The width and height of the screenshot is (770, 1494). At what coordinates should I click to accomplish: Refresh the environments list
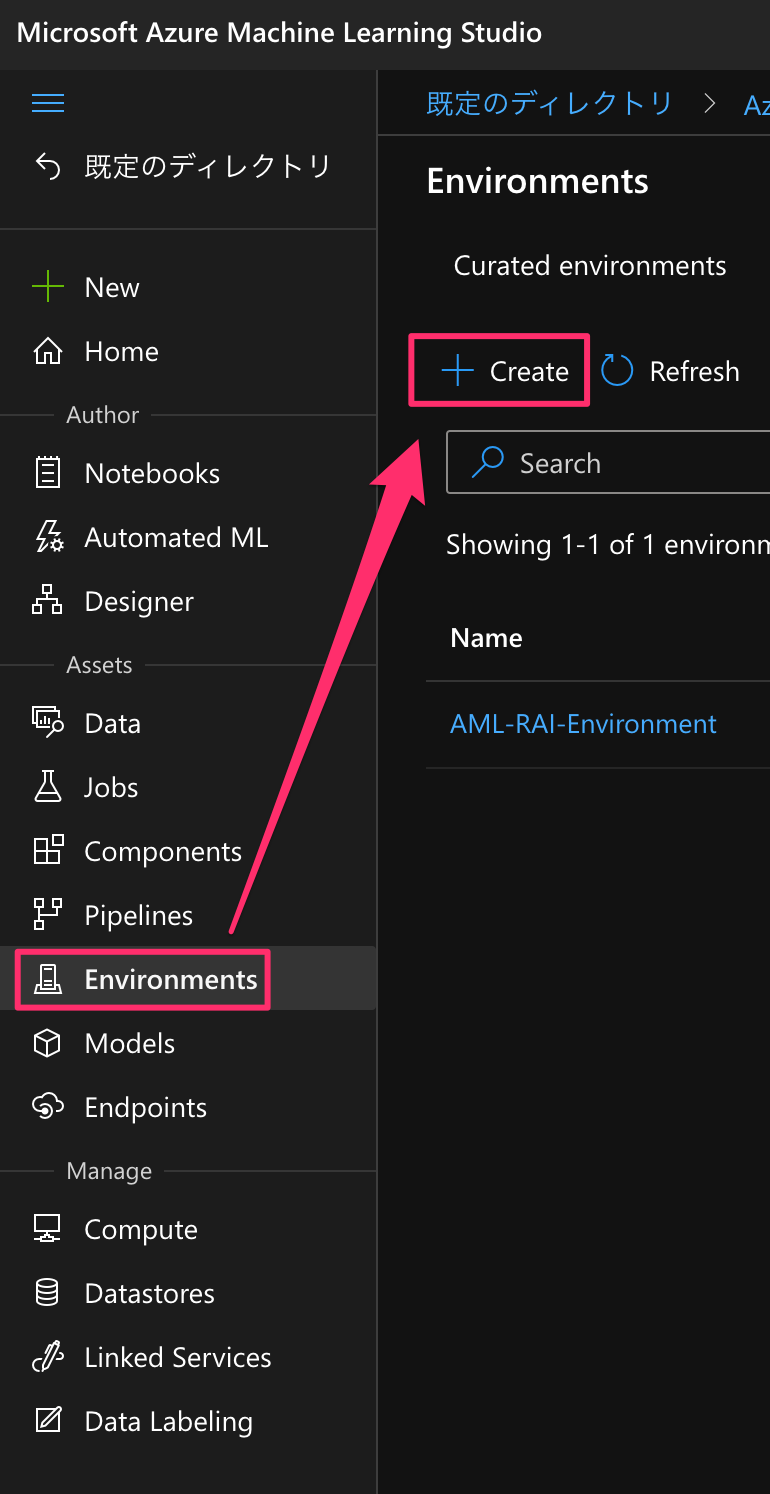pos(670,372)
